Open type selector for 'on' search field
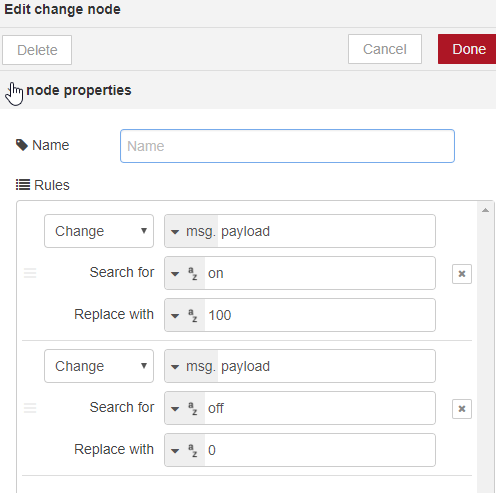 [185, 273]
